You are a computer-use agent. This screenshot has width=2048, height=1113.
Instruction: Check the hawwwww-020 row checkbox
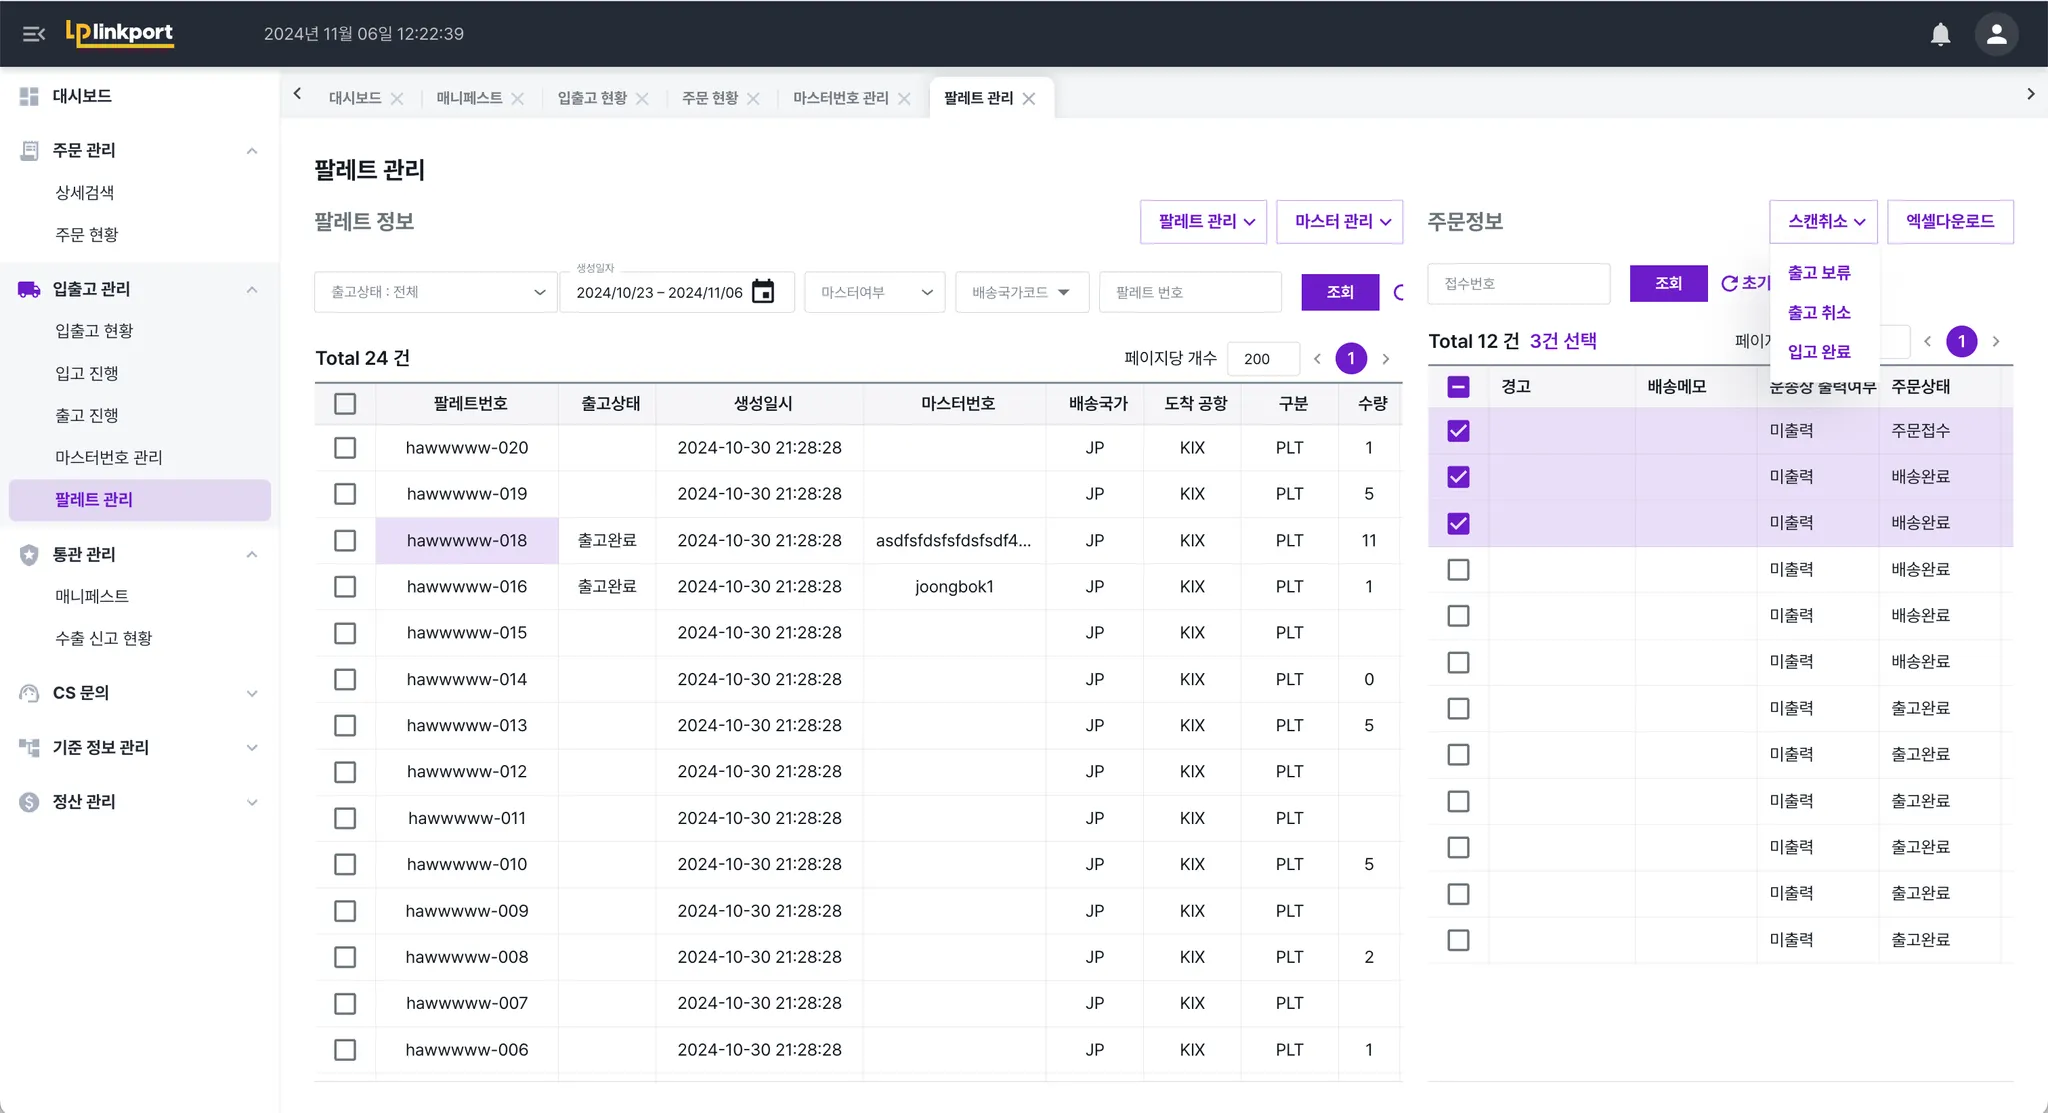[345, 448]
